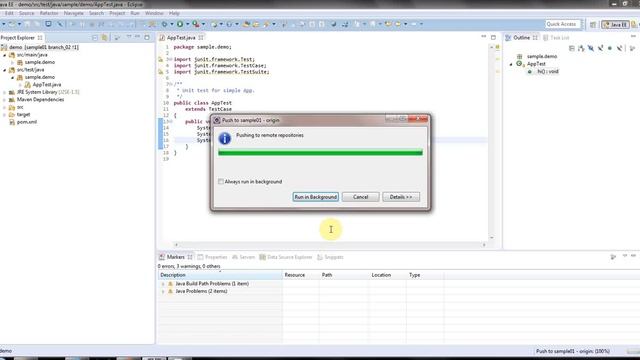640x360 pixels.
Task: Open the dropdown next to the green Run icon
Action: click(x=187, y=24)
